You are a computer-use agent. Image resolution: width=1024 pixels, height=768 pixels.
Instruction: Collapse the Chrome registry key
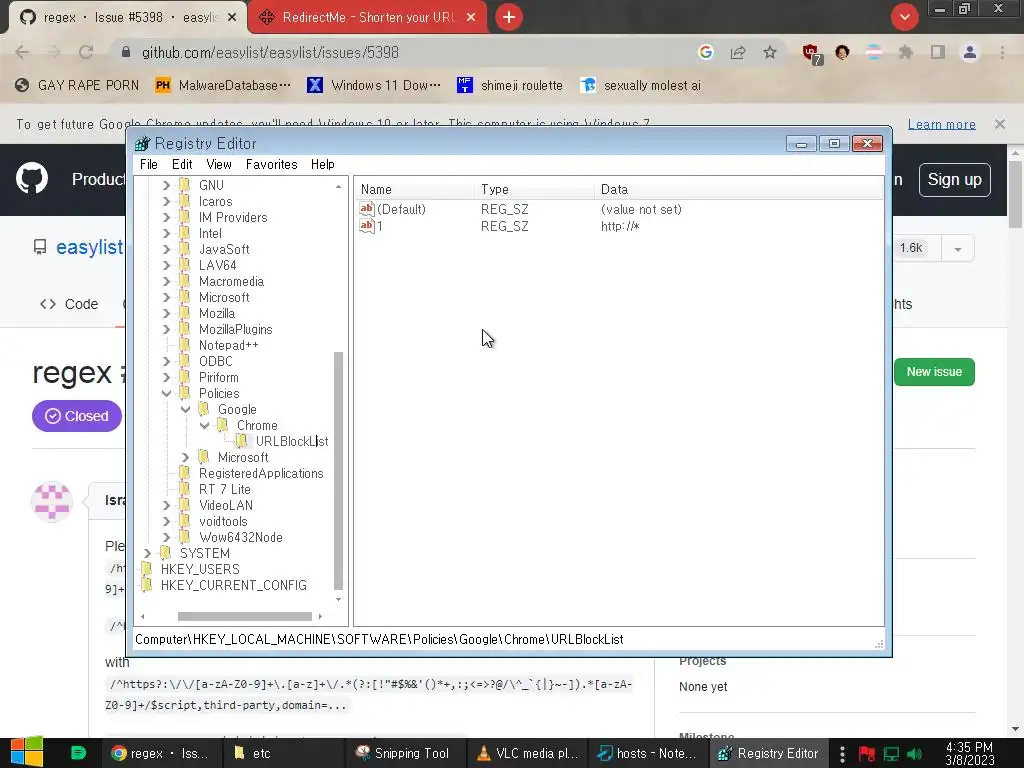(x=204, y=425)
